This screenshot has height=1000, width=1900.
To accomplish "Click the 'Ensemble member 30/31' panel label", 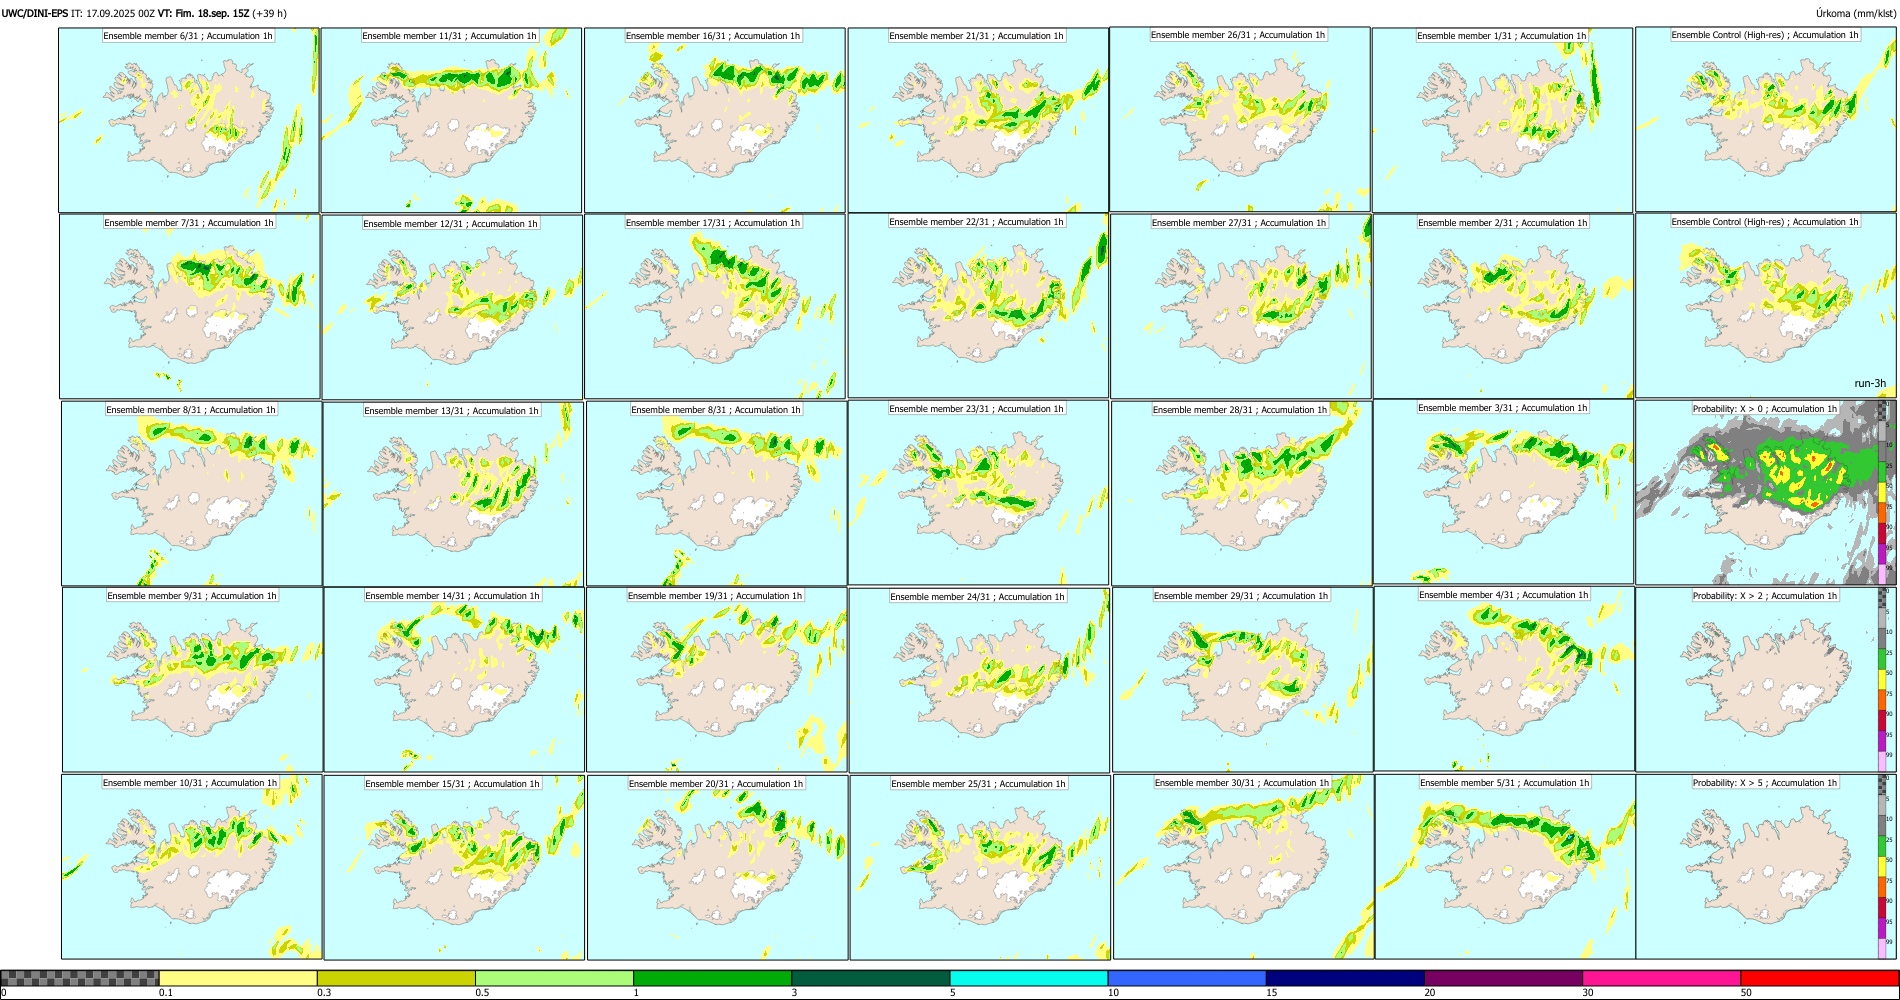I will [1242, 783].
